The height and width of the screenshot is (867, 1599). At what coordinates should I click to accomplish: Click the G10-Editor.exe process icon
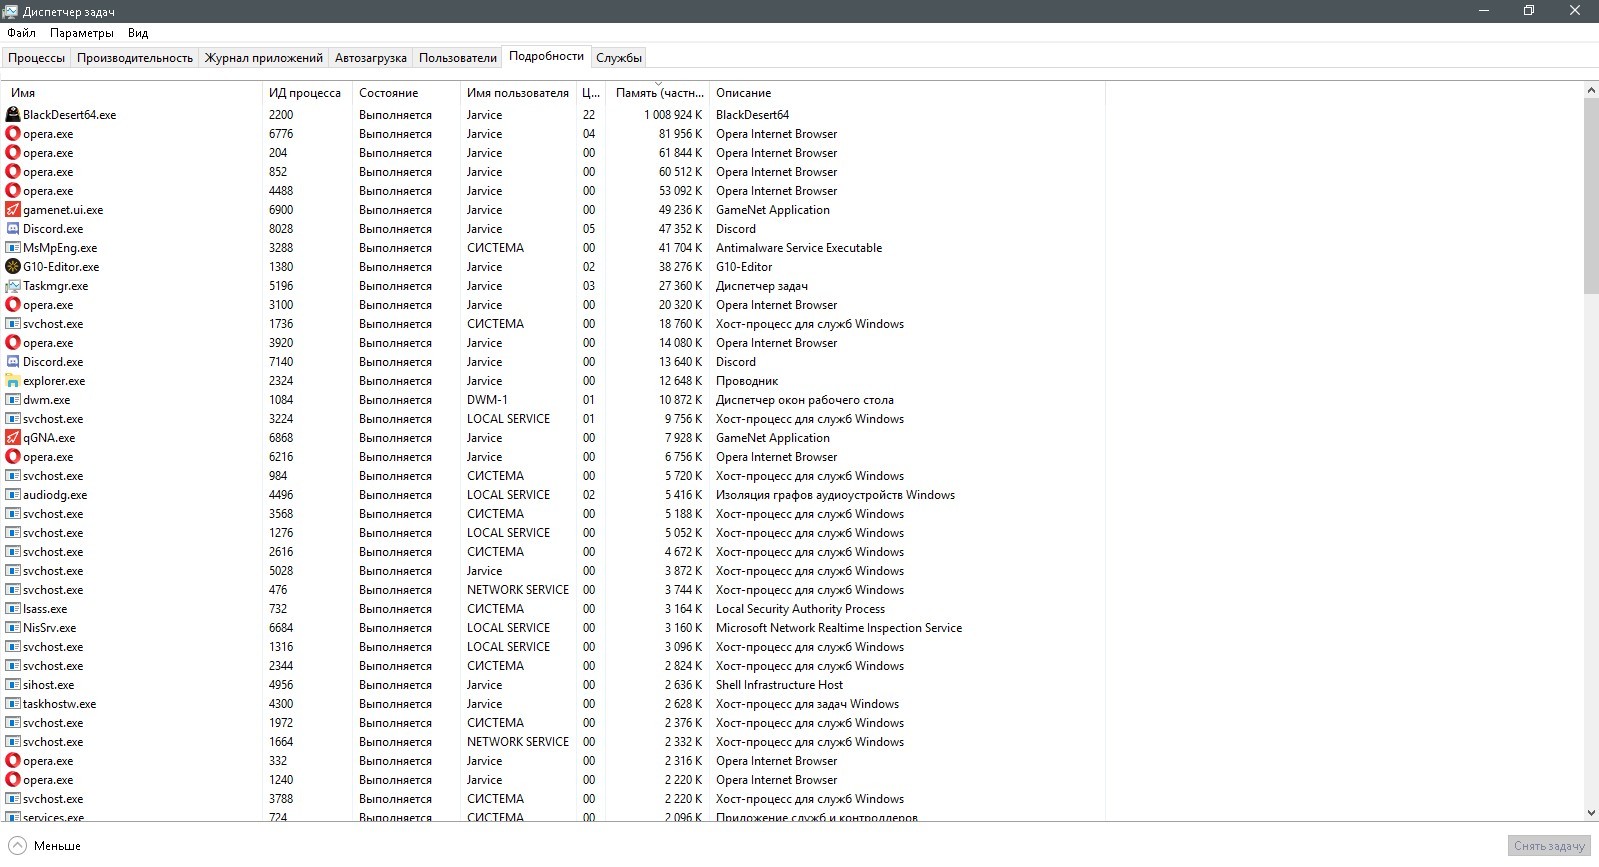(13, 266)
